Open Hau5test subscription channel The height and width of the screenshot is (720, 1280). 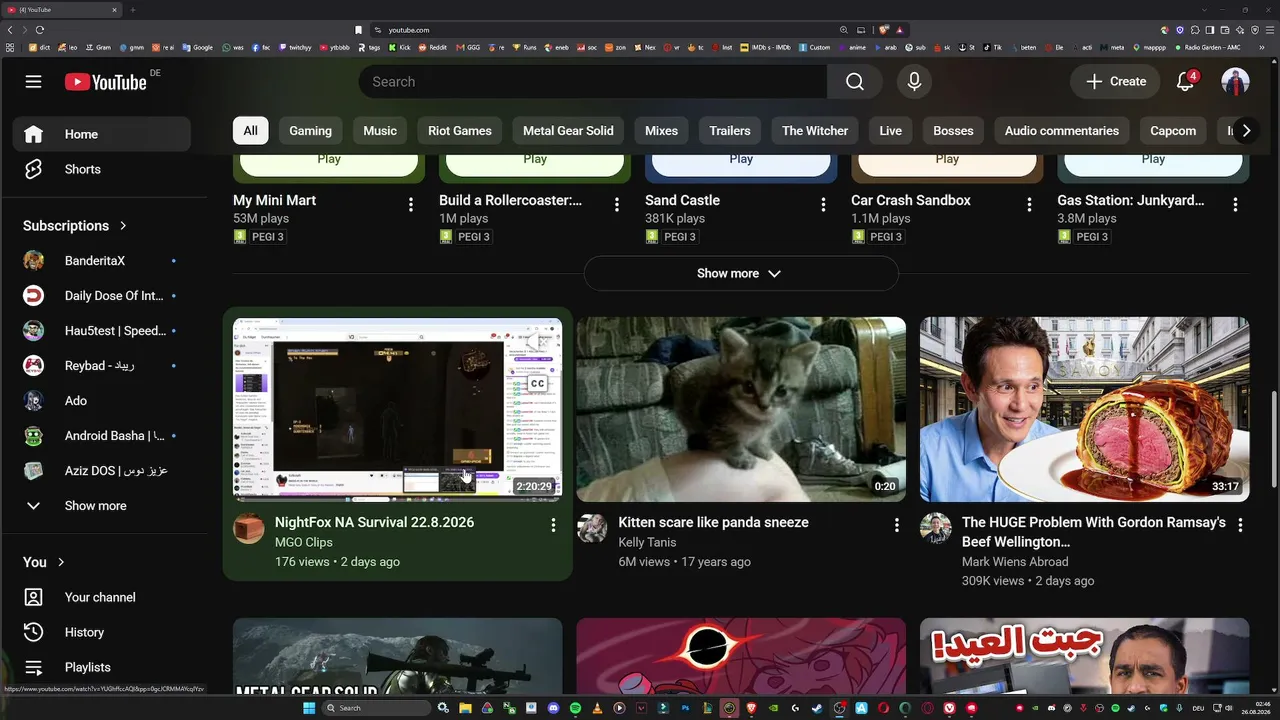click(x=101, y=331)
